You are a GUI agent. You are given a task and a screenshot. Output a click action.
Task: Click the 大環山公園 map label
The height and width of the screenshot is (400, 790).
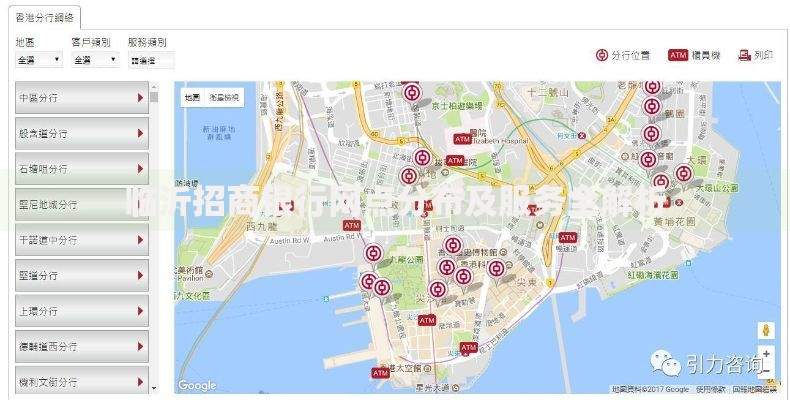pyautogui.click(x=717, y=188)
